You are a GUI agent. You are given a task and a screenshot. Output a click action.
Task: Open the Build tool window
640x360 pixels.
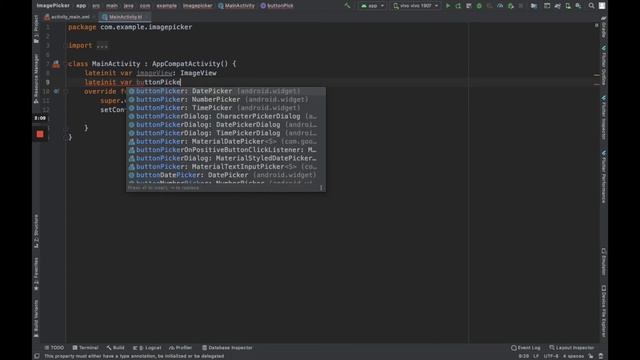tap(116, 348)
